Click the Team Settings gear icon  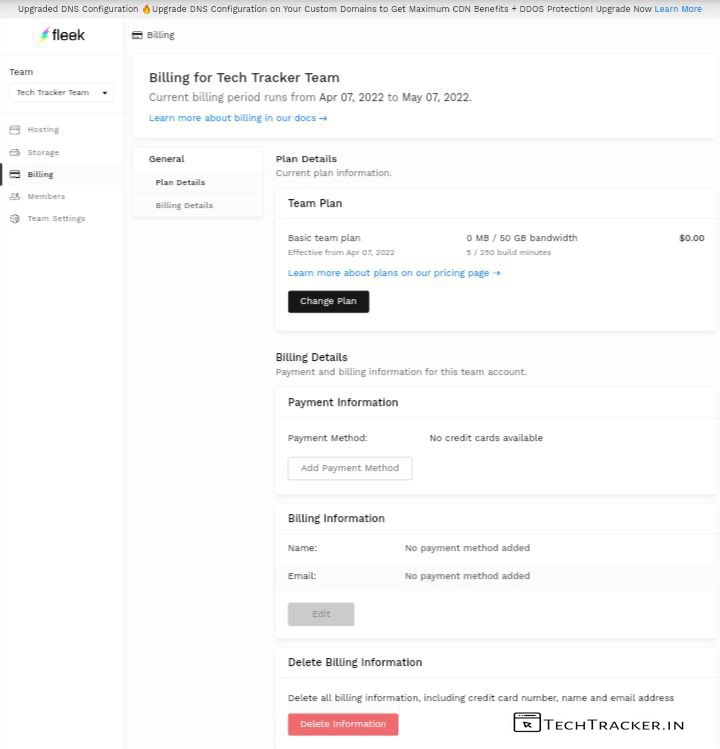click(x=15, y=219)
